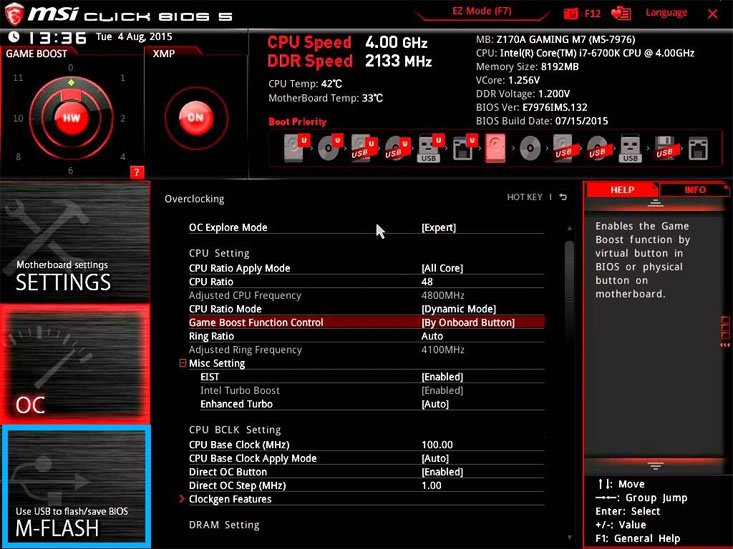The width and height of the screenshot is (733, 549).
Task: Close the BIOS with the red X
Action: 712,14
